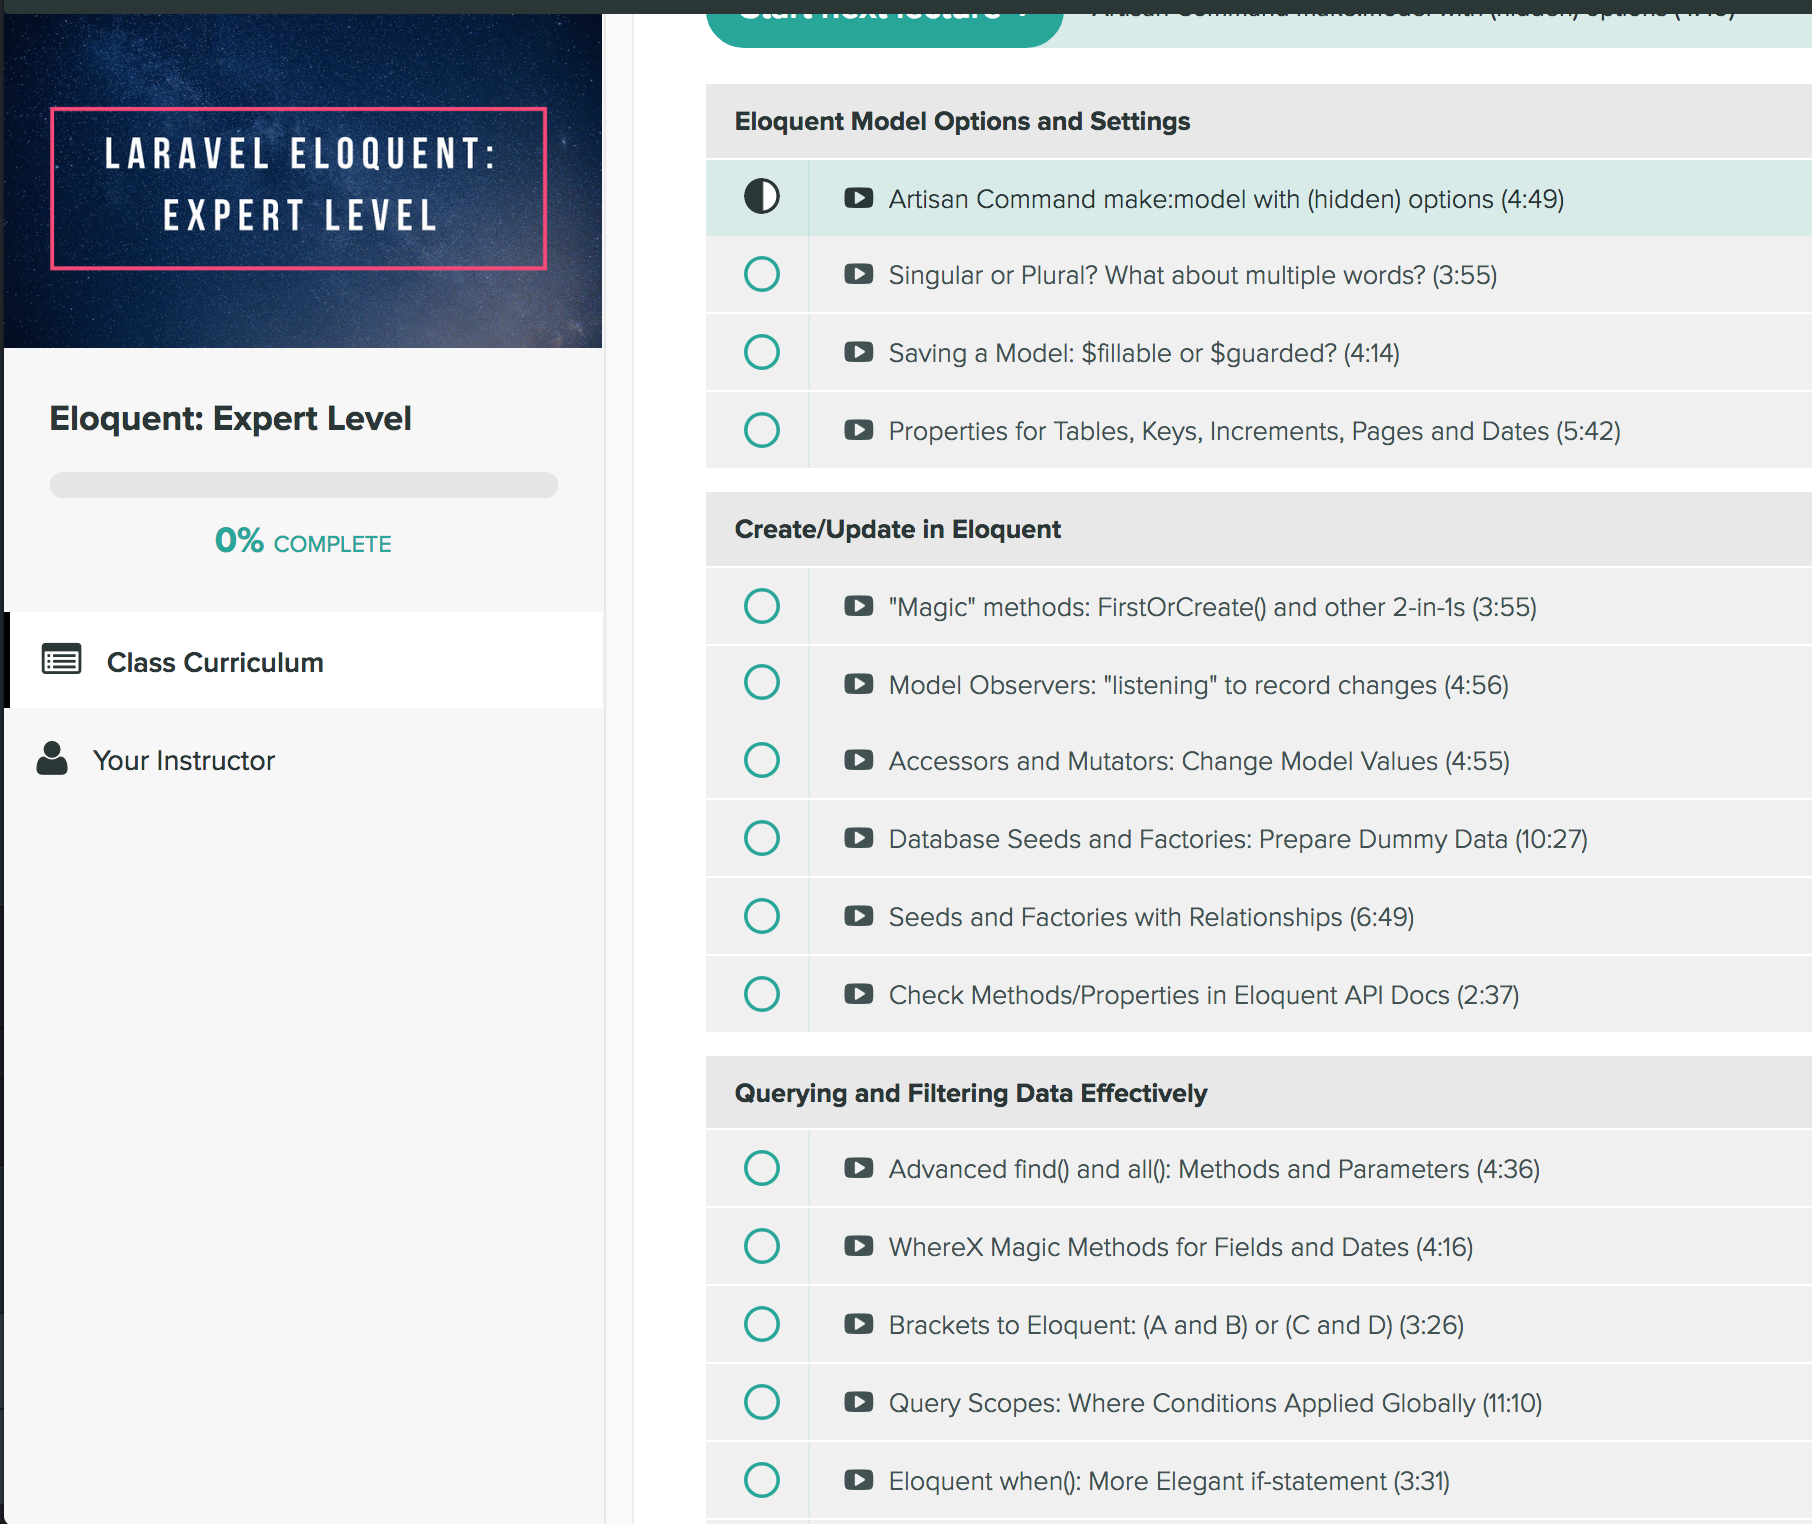Click completion circle for Singular or Plural lecture
Image resolution: width=1812 pixels, height=1524 pixels.
click(x=762, y=274)
